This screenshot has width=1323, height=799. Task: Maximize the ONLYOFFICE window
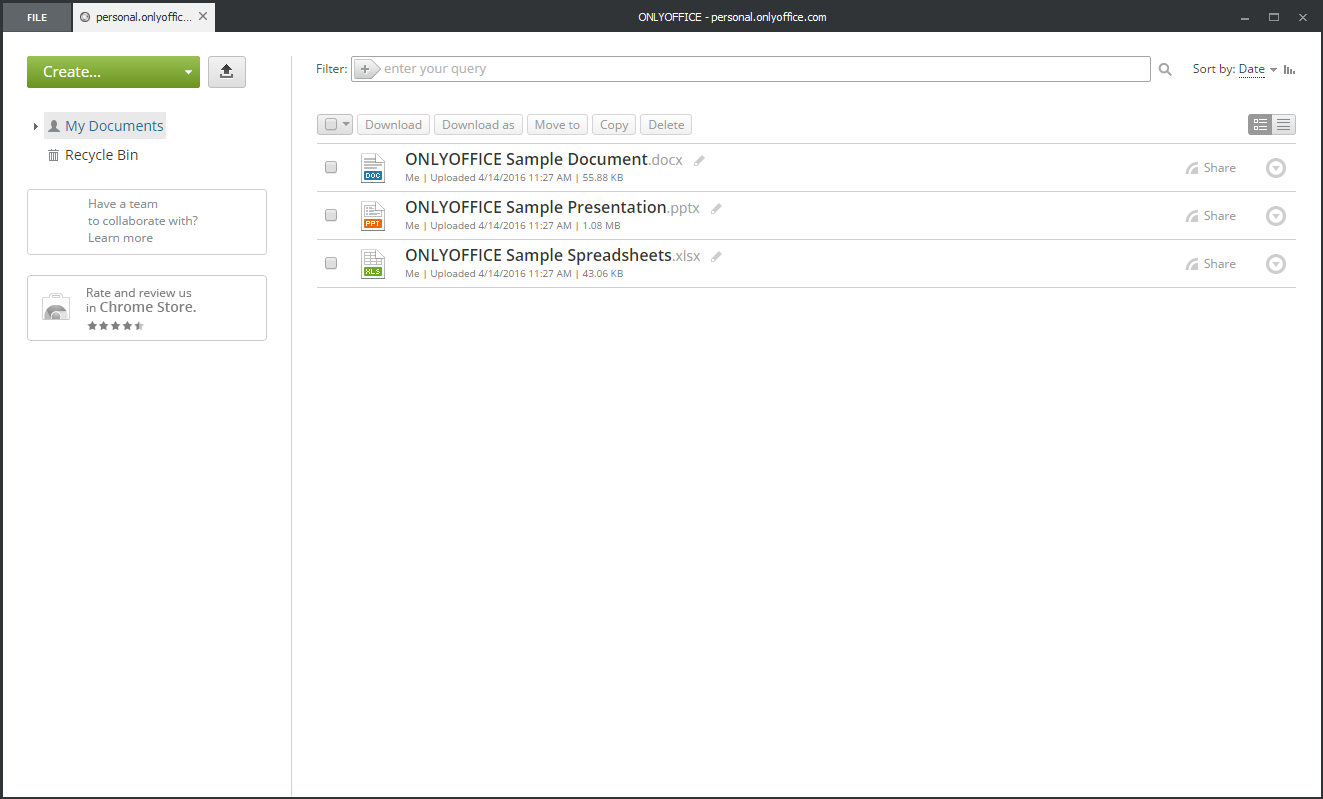tap(1274, 17)
